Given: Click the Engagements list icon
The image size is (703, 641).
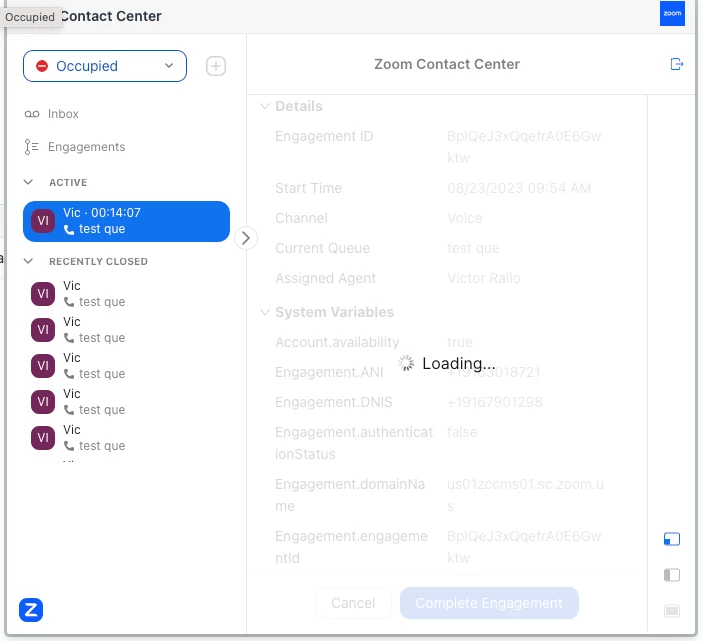Looking at the screenshot, I should 31,147.
